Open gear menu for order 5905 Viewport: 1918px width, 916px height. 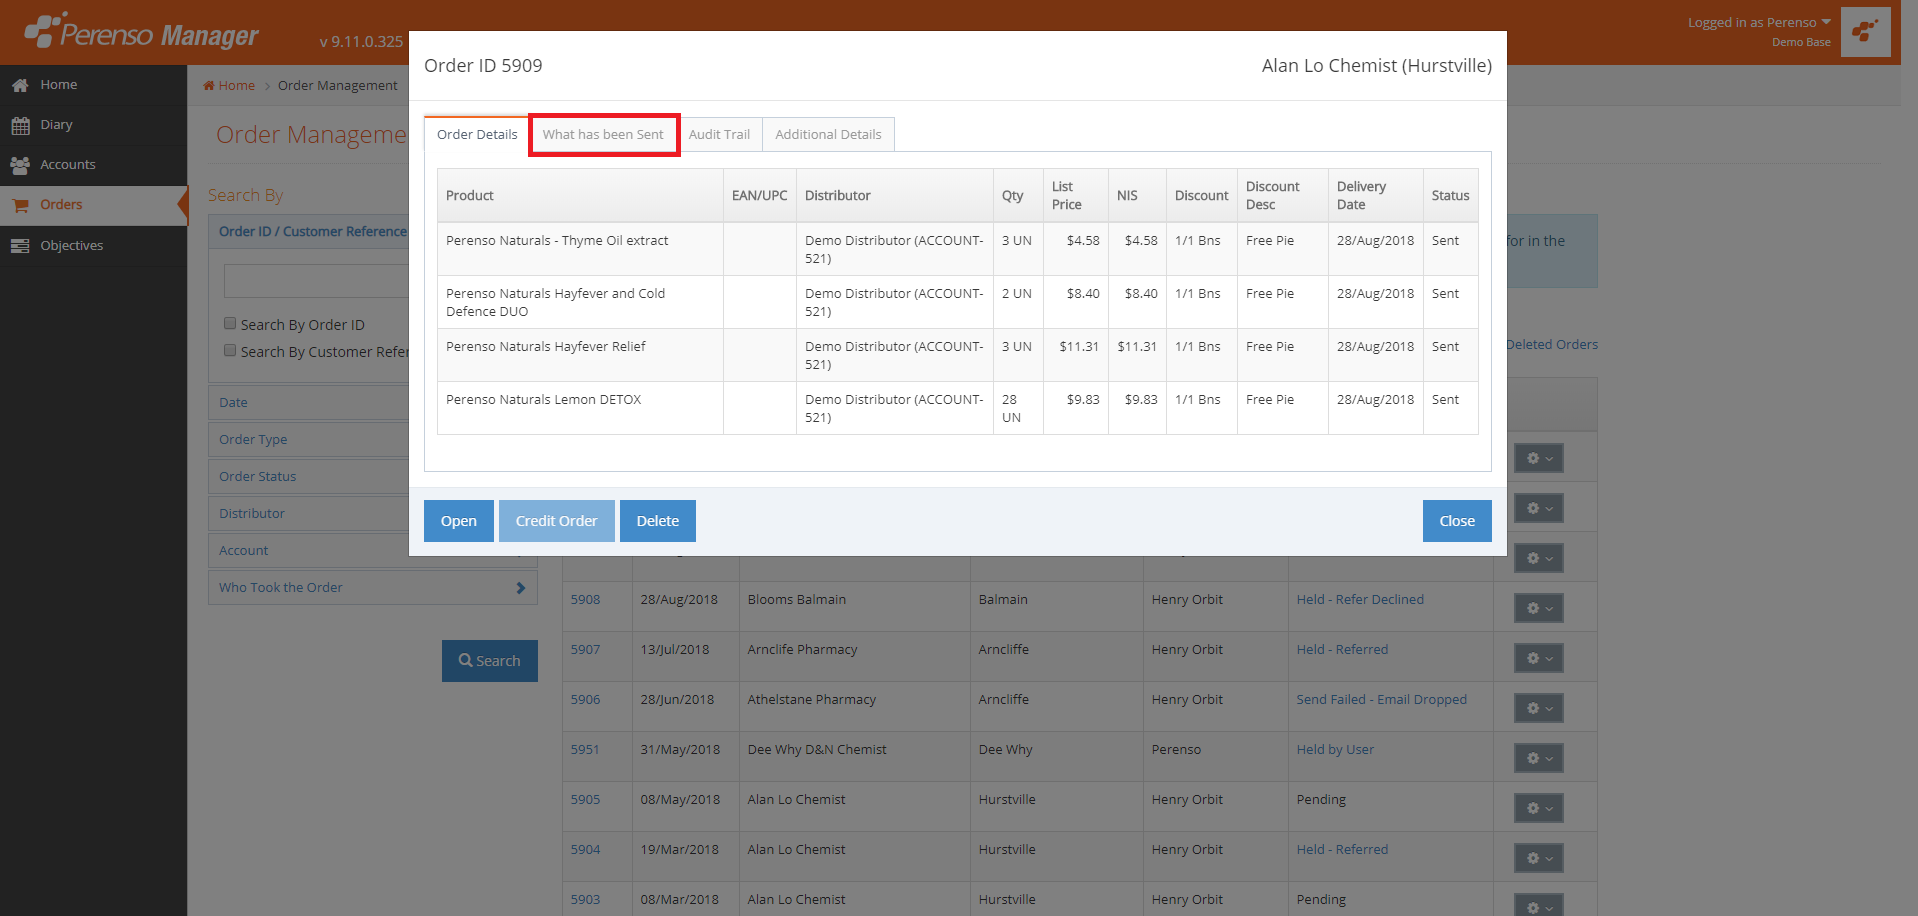[1538, 808]
